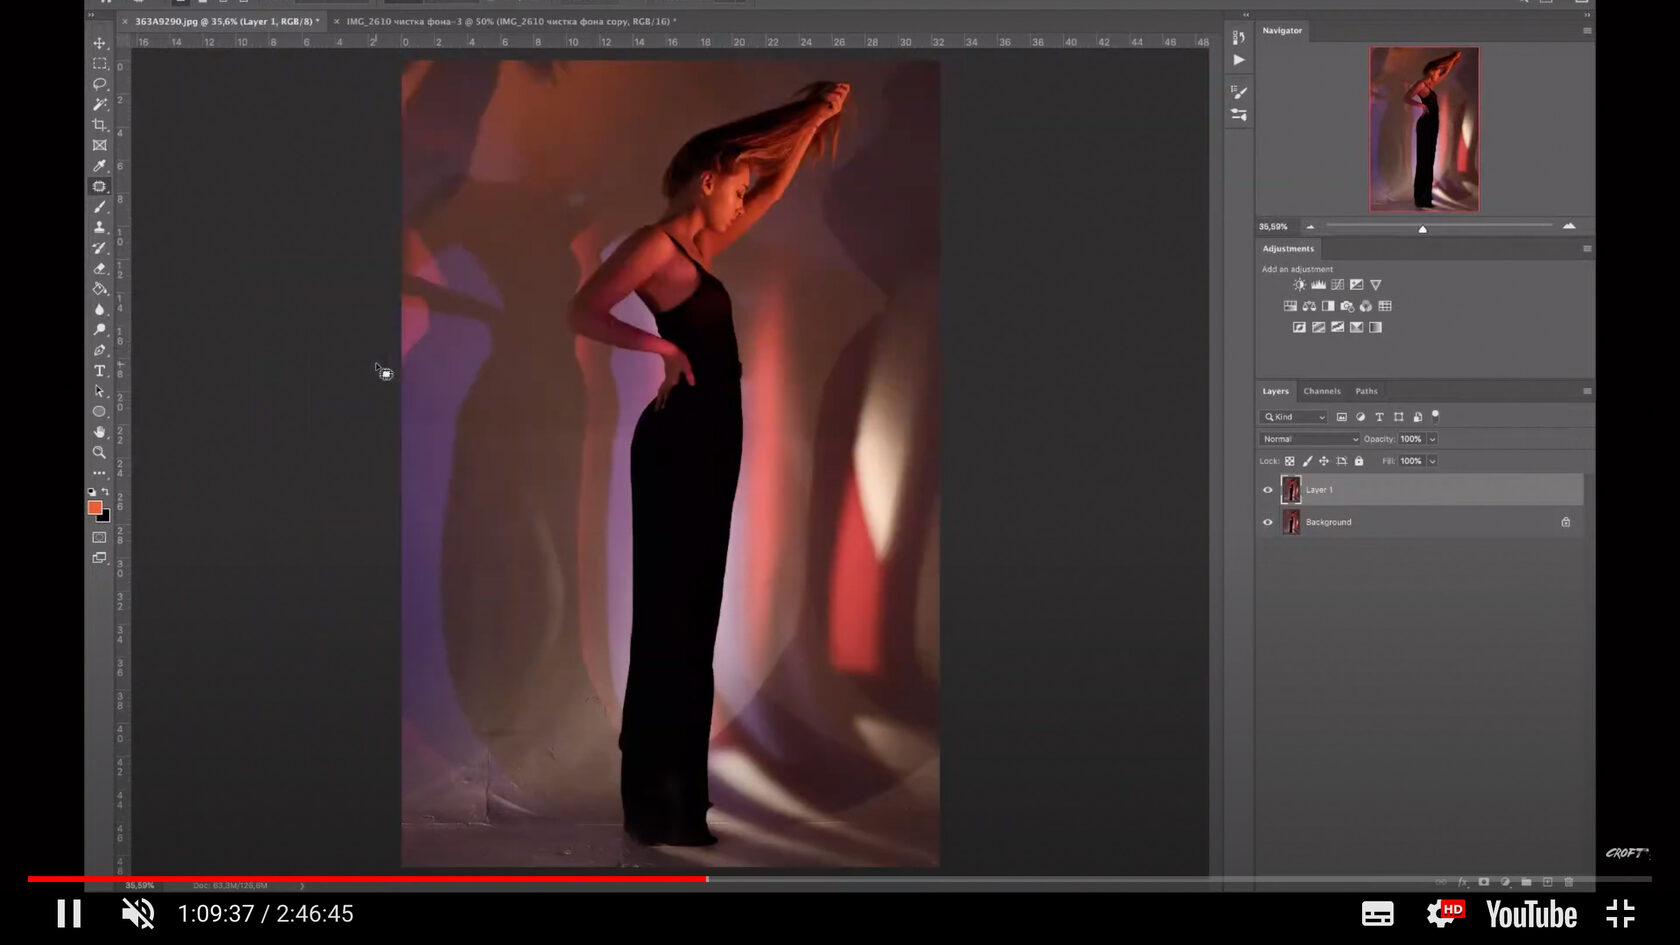Hide Layer 1 with its eye icon

pyautogui.click(x=1268, y=490)
